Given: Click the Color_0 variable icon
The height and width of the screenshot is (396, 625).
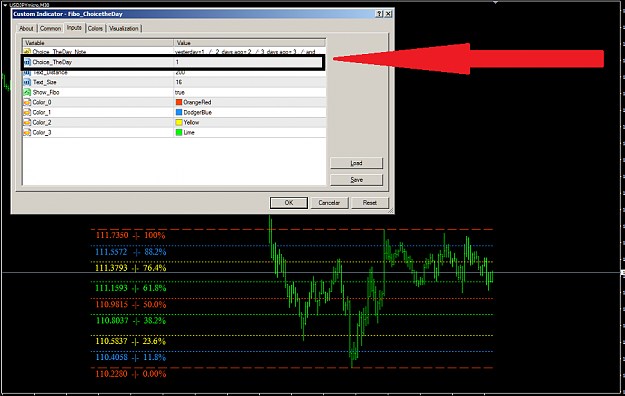Looking at the screenshot, I should (x=27, y=102).
